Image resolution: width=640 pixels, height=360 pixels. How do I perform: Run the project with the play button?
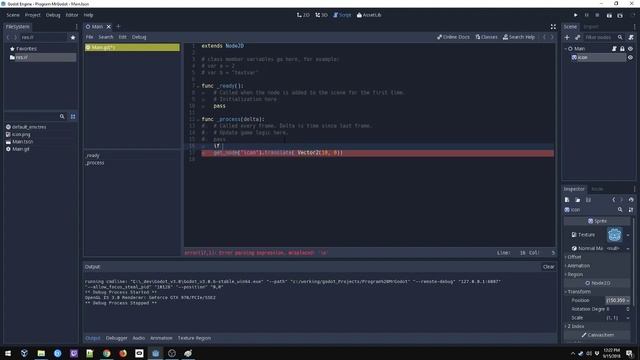576,15
